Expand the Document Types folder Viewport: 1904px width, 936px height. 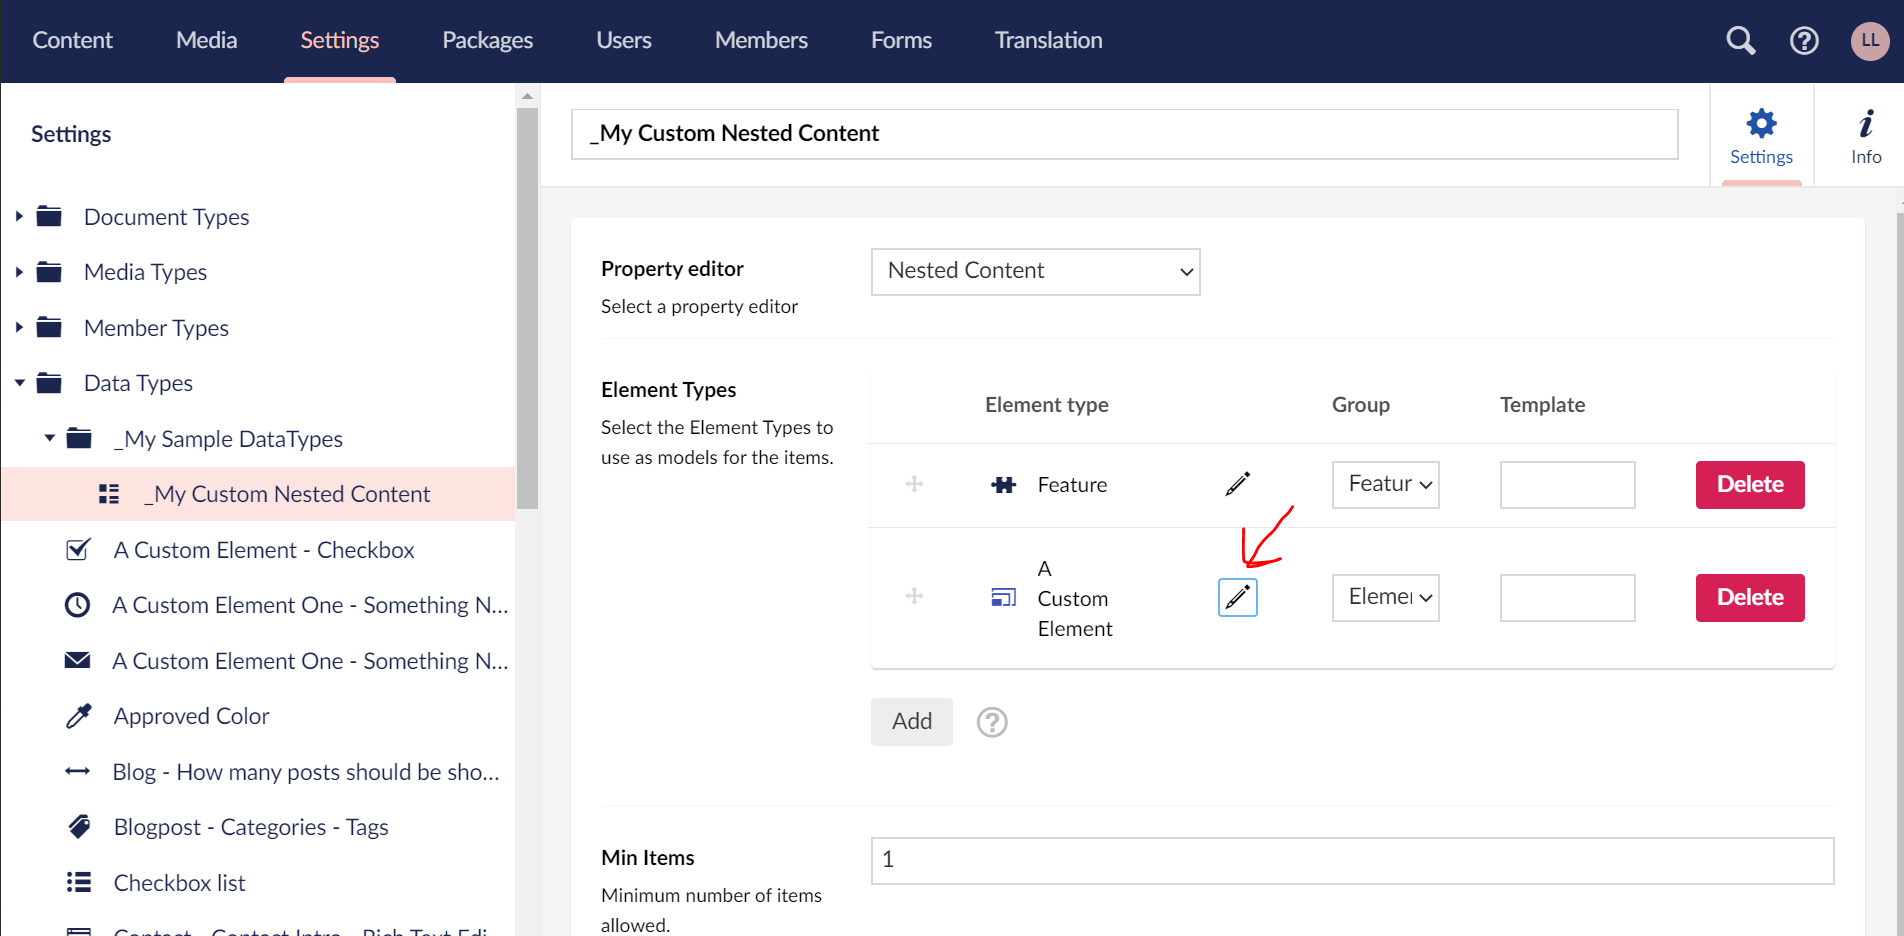pos(19,216)
